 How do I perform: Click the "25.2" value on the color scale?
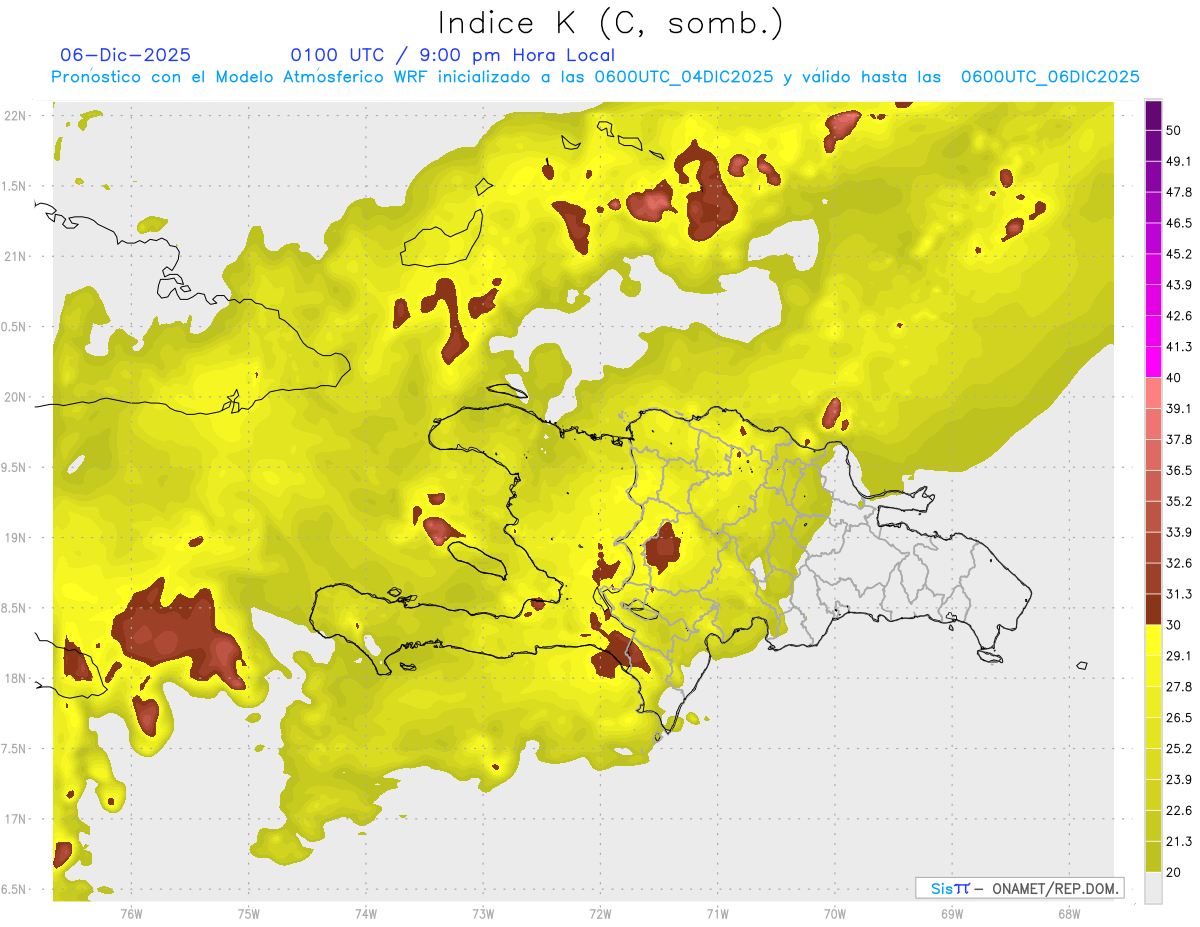tap(1180, 749)
